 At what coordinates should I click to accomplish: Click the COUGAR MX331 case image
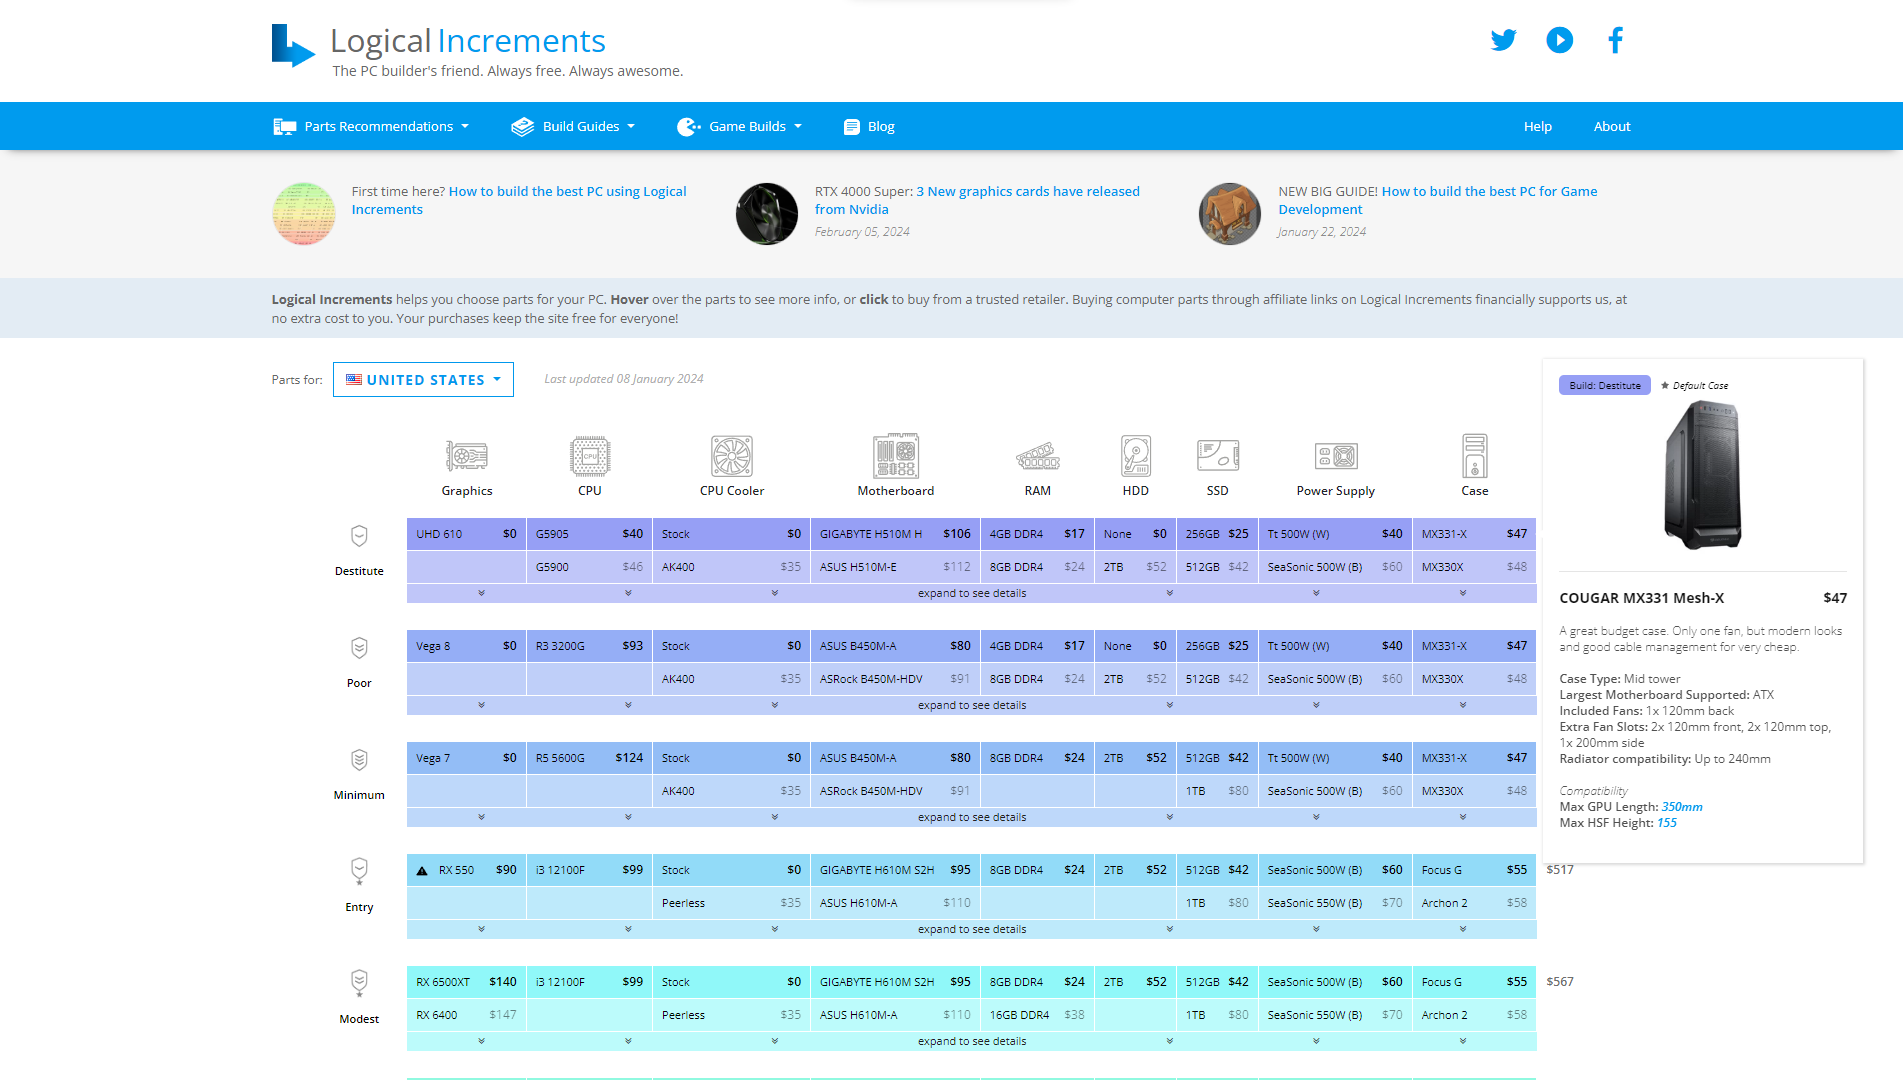pyautogui.click(x=1702, y=475)
